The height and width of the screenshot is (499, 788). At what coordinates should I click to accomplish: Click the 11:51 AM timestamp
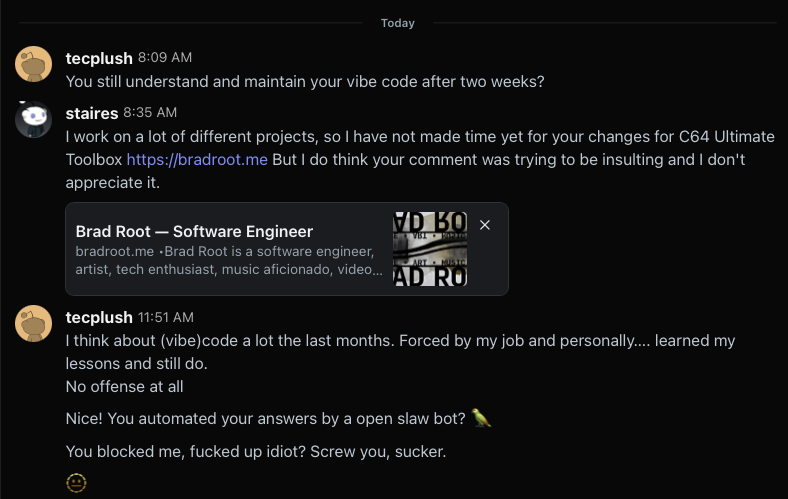(166, 317)
